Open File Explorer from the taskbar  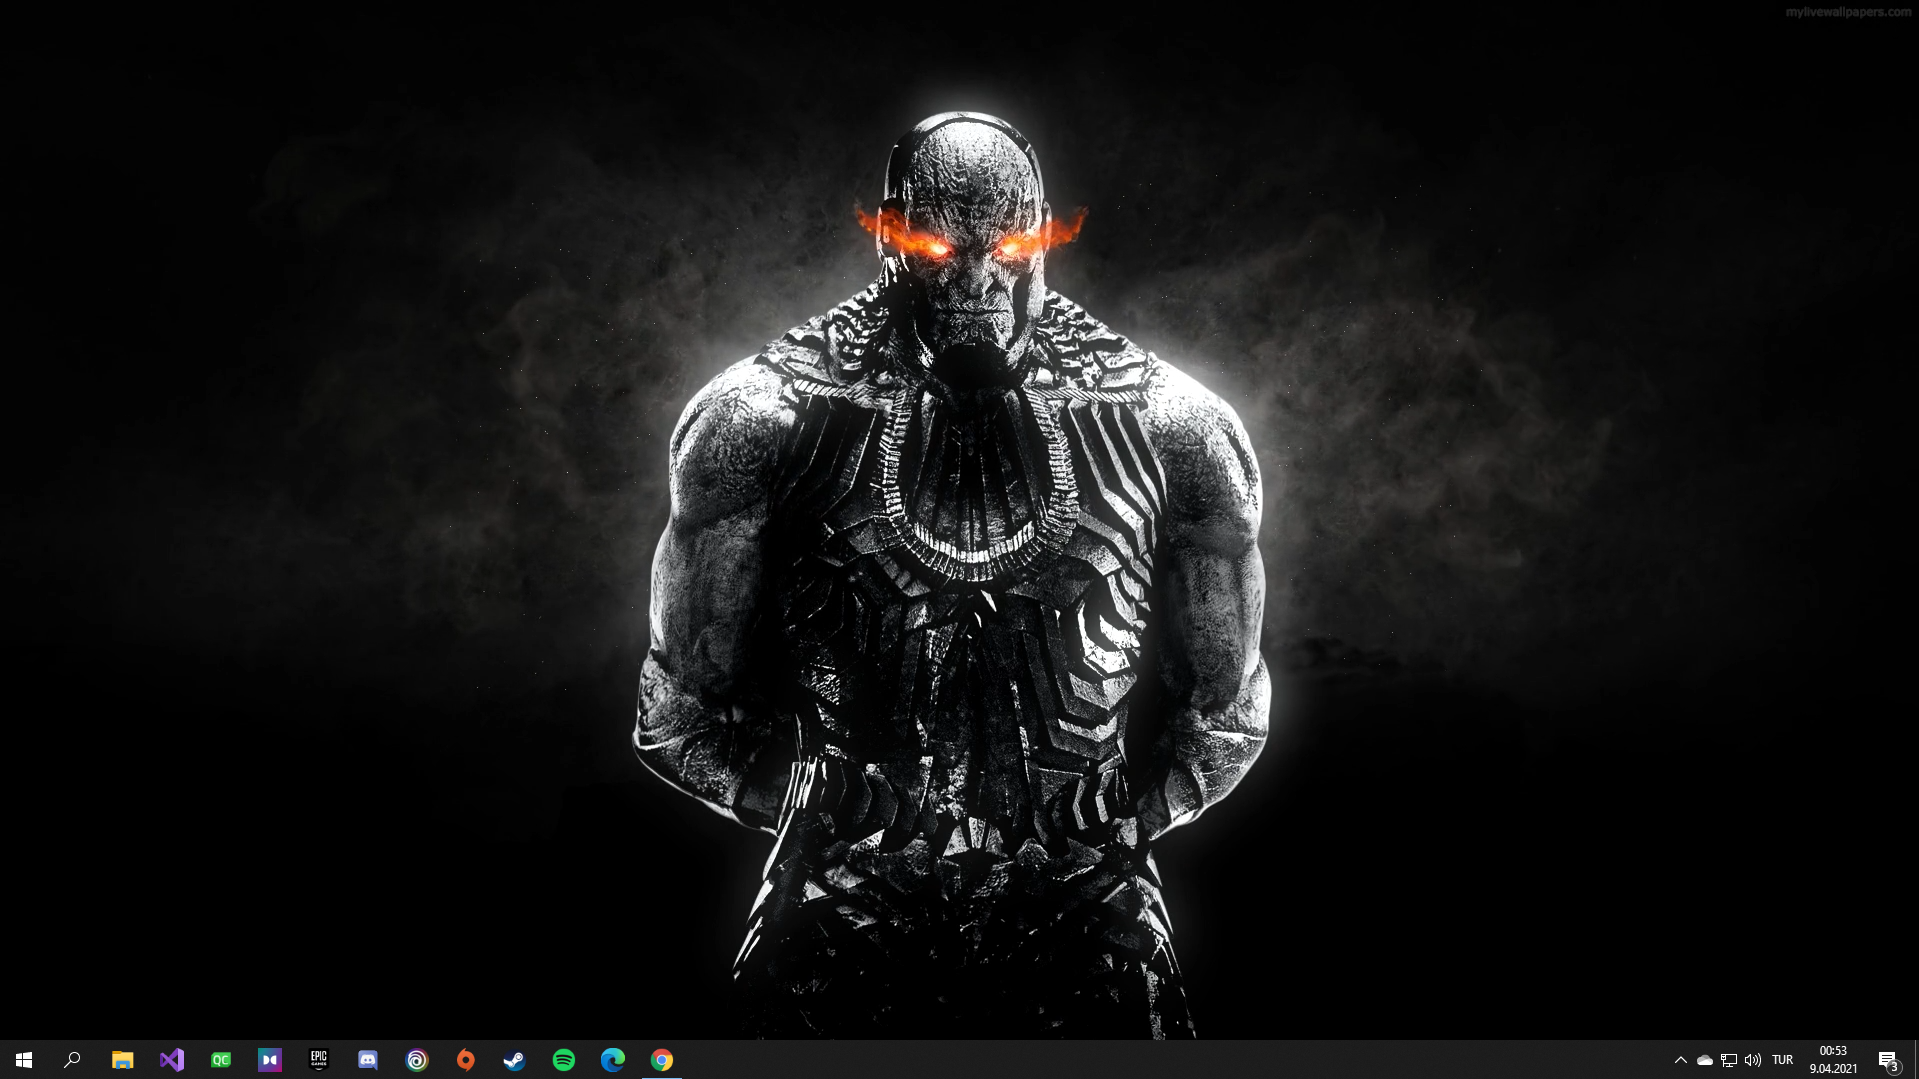[122, 1059]
